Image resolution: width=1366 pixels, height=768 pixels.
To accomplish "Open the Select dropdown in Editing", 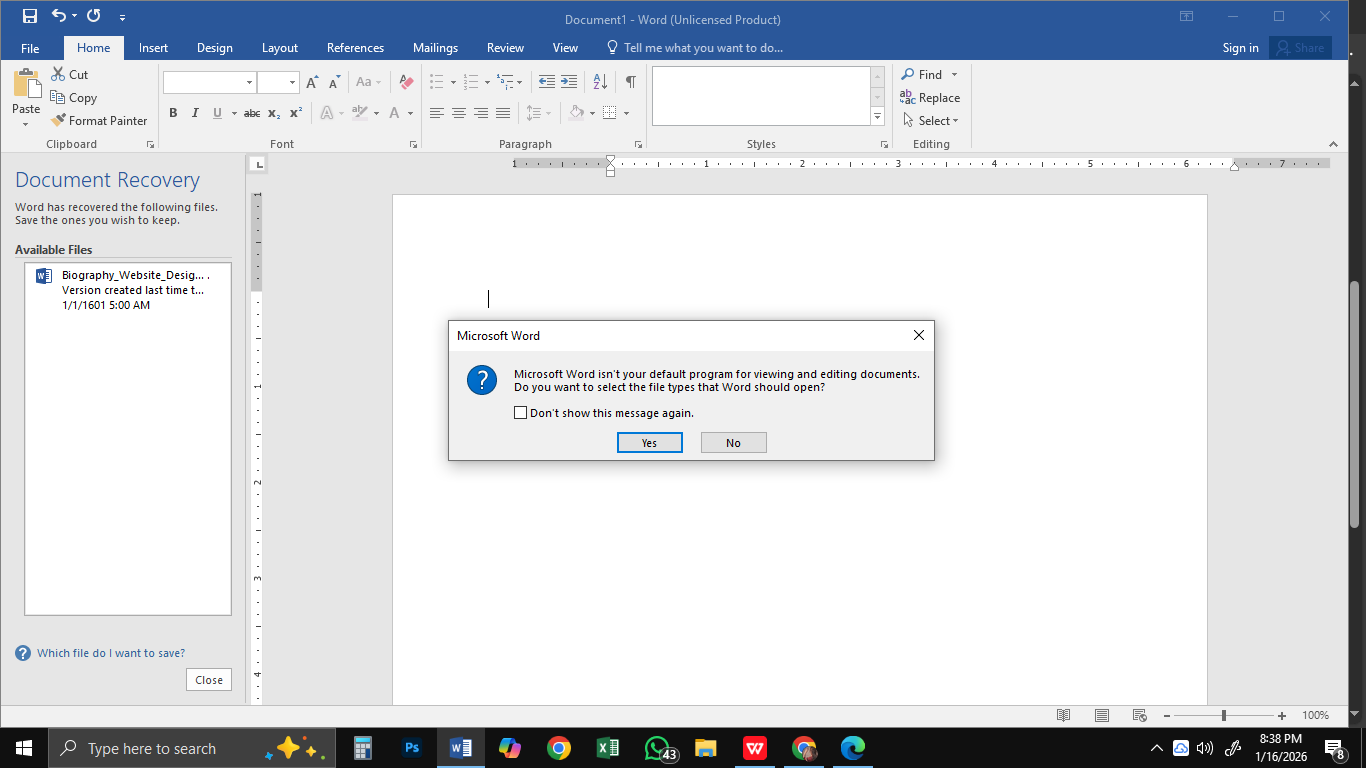I will (x=931, y=121).
